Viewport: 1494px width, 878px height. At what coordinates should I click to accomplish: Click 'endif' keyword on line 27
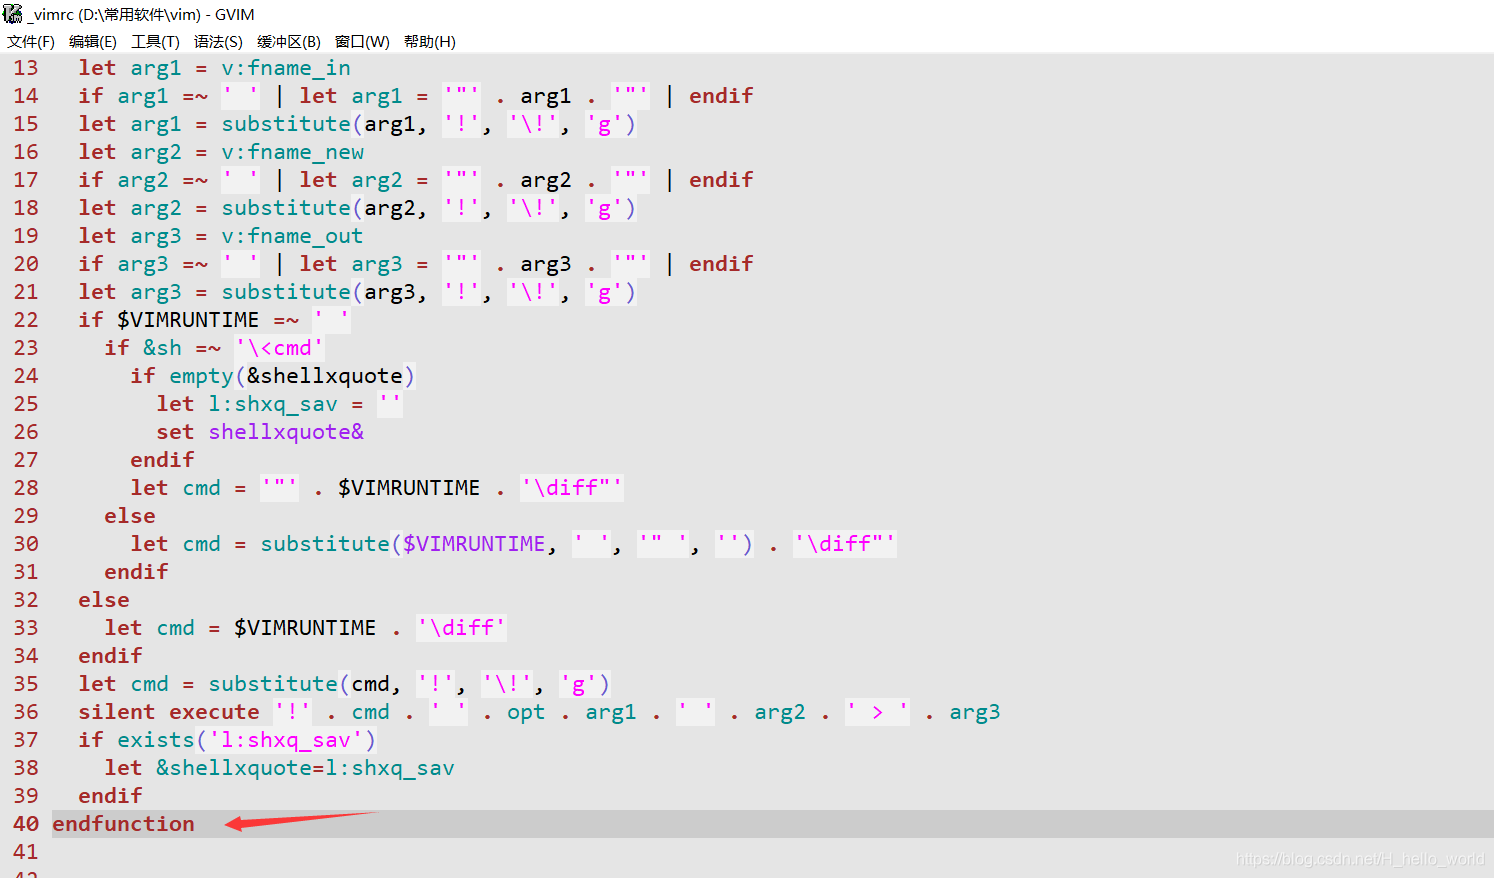point(162,460)
